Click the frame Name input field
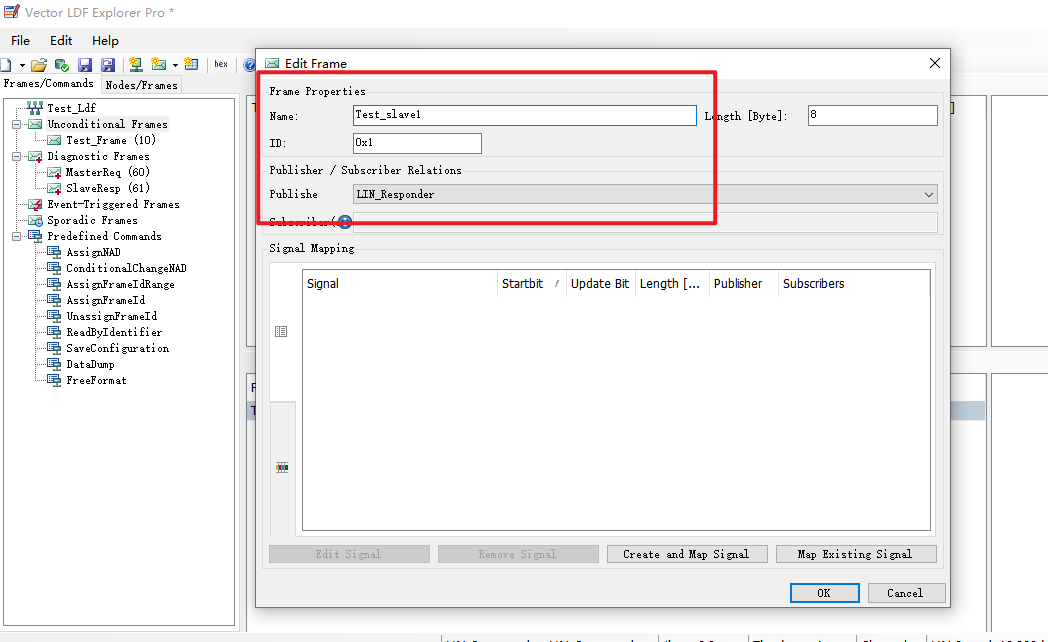 point(525,116)
